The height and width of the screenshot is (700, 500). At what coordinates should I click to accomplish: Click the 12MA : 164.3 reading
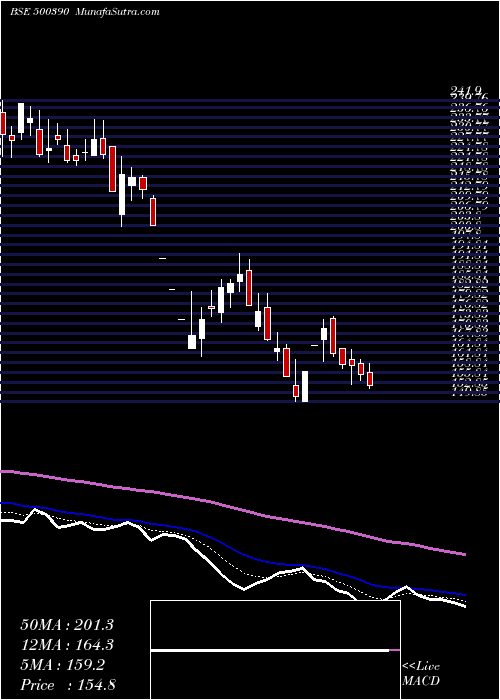67,645
